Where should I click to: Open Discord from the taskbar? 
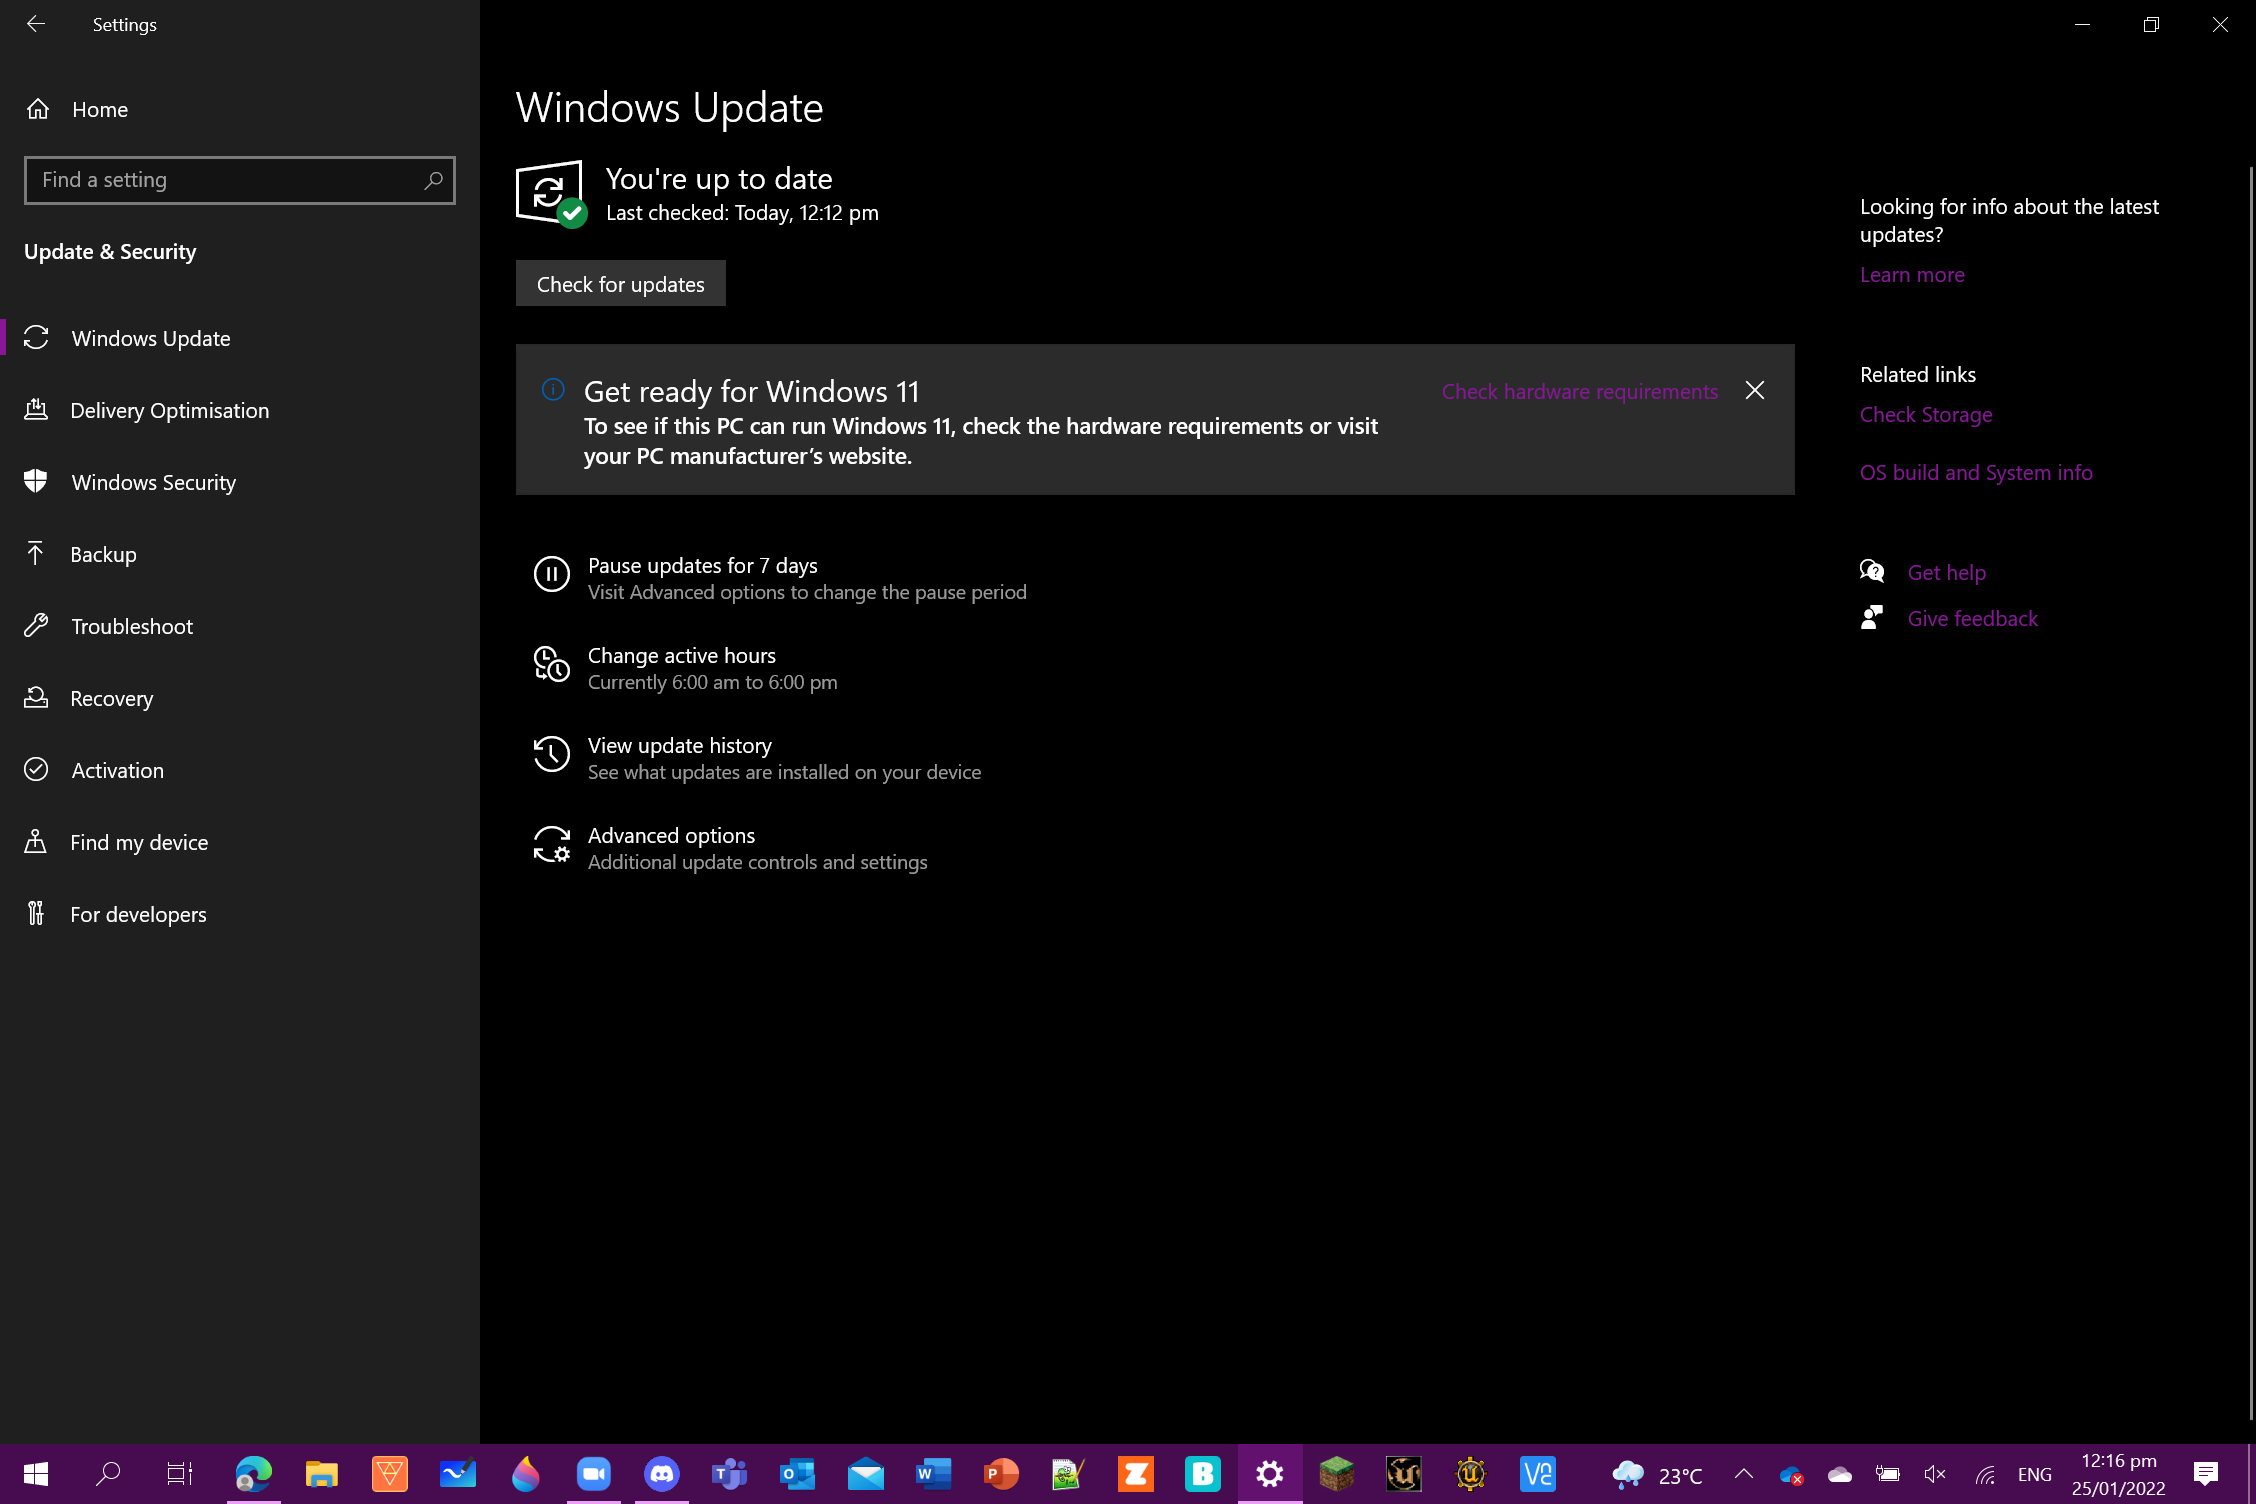click(x=662, y=1474)
